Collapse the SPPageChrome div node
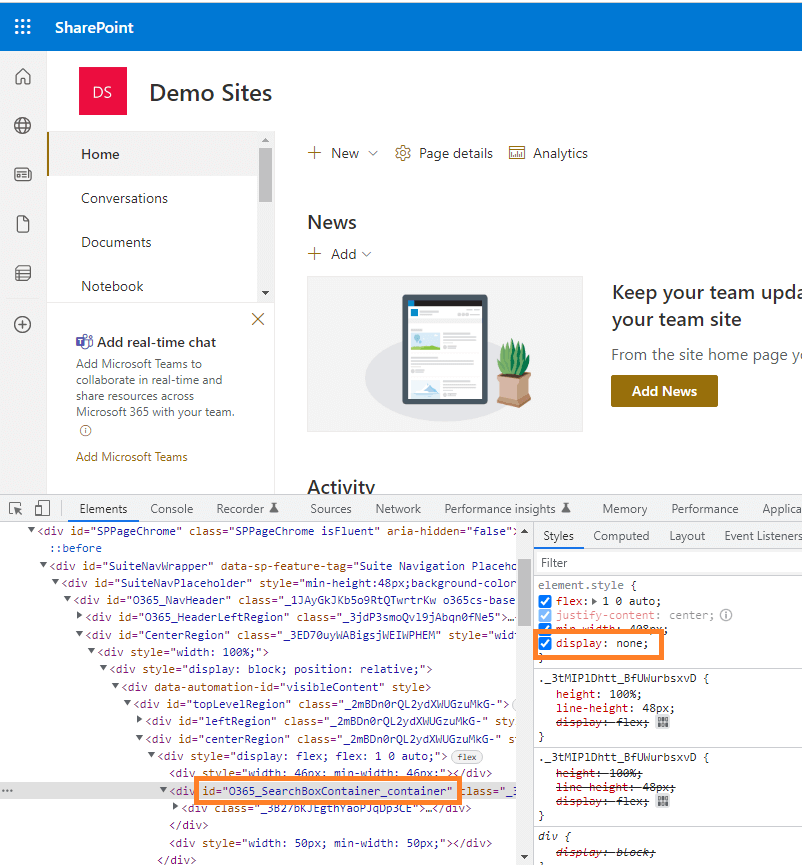This screenshot has width=802, height=865. [31, 530]
